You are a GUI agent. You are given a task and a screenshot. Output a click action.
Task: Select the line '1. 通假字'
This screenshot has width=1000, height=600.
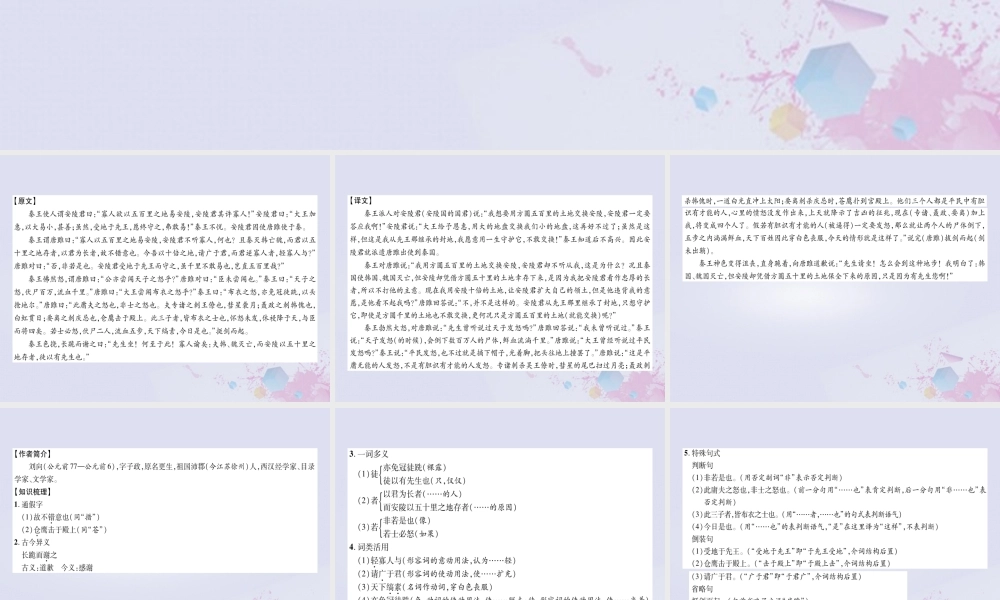click(29, 504)
